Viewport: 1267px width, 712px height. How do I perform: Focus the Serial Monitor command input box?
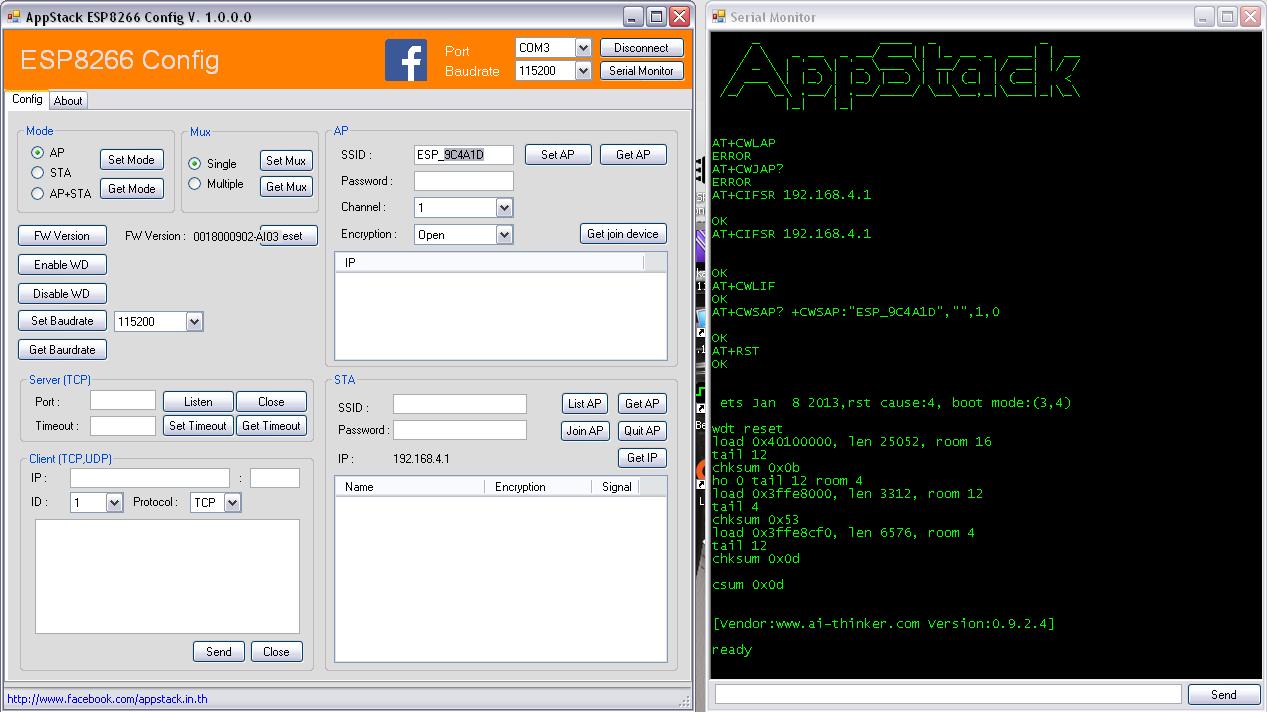[x=948, y=694]
